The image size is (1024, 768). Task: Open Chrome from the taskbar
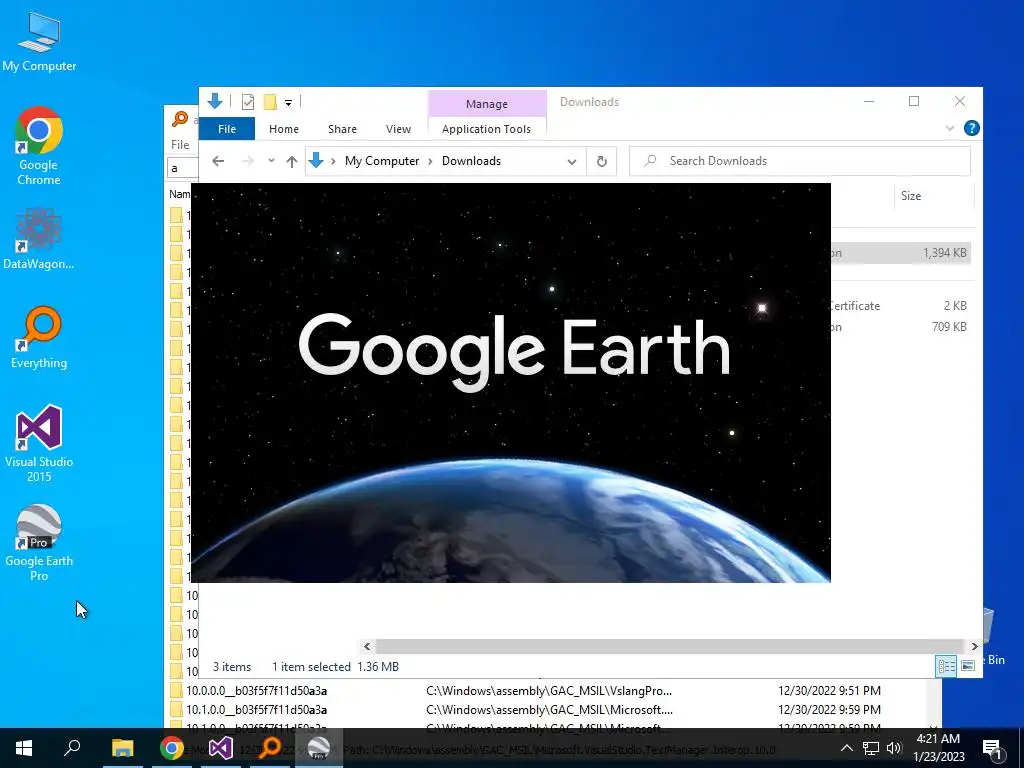click(x=172, y=748)
